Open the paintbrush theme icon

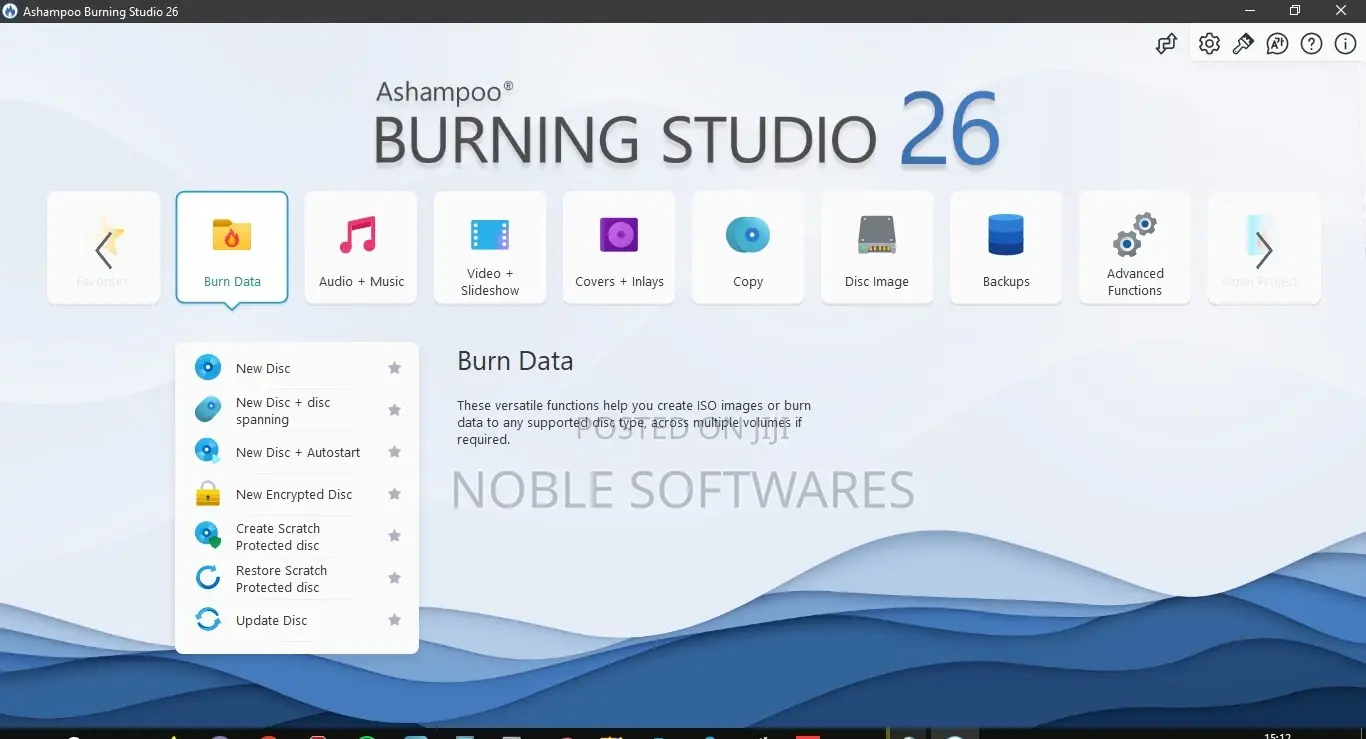(1243, 44)
